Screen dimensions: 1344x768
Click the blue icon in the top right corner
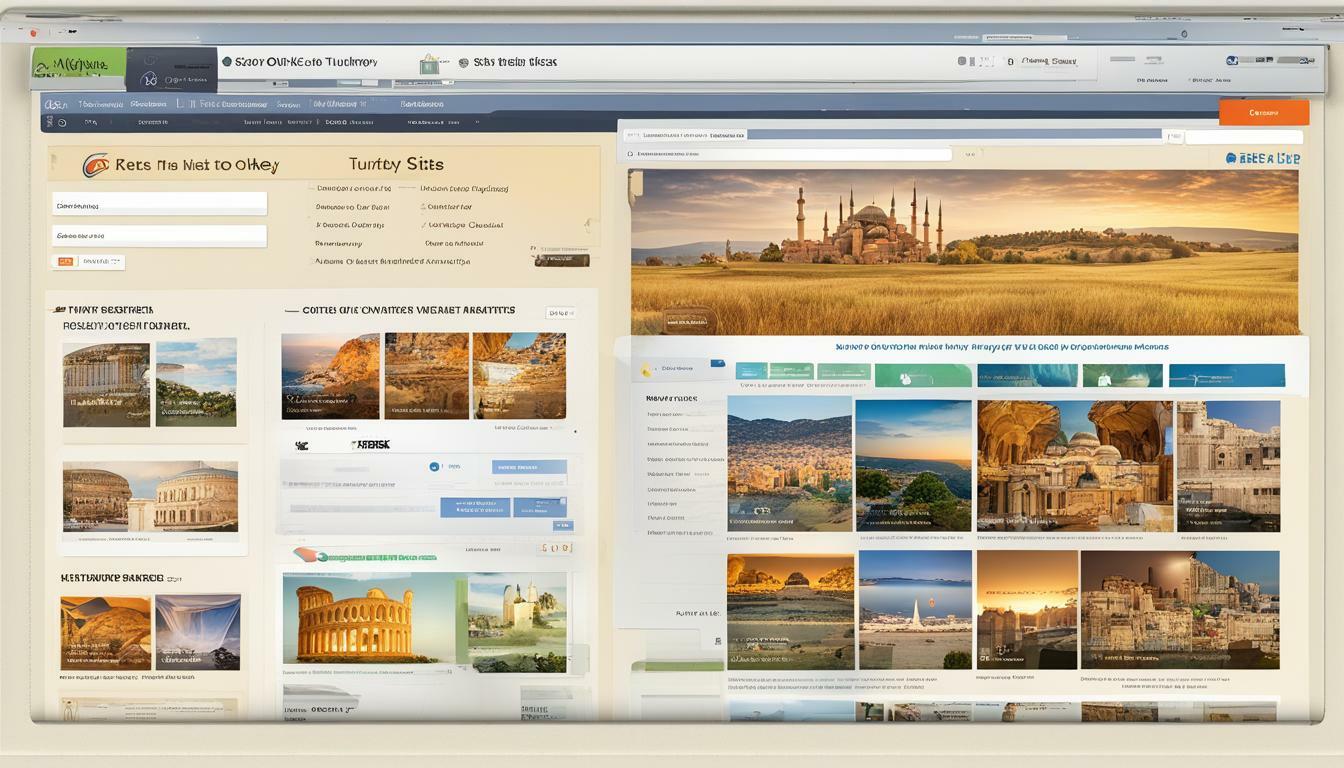point(1232,60)
